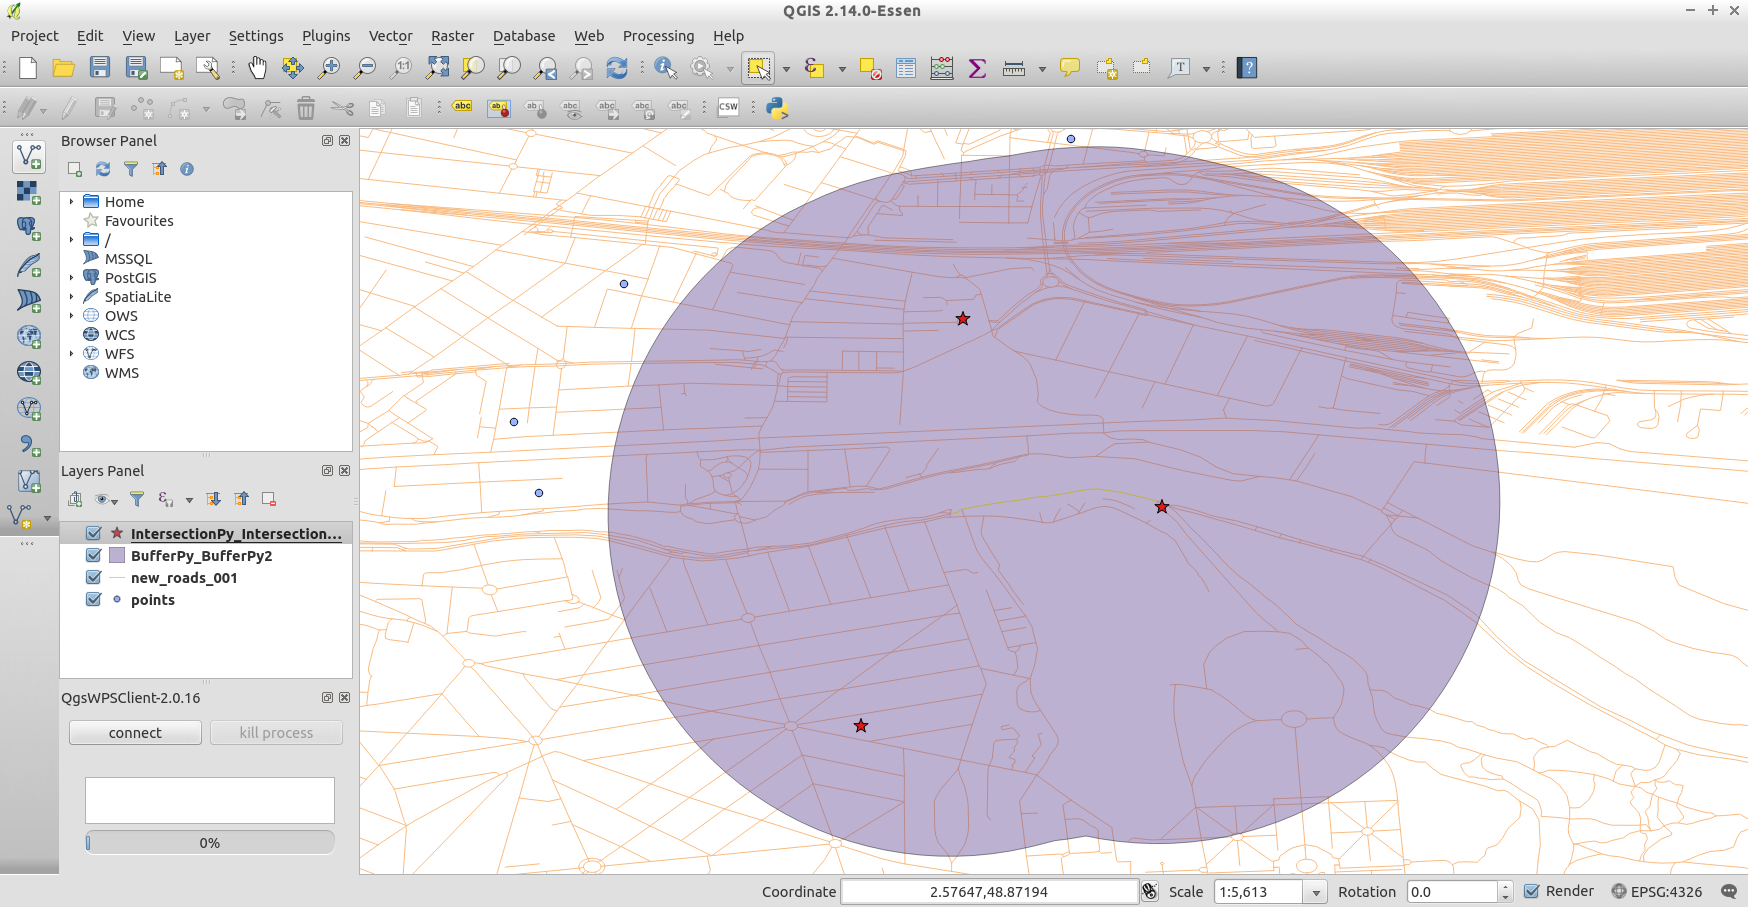Float the Layers Panel with undock button

[327, 471]
